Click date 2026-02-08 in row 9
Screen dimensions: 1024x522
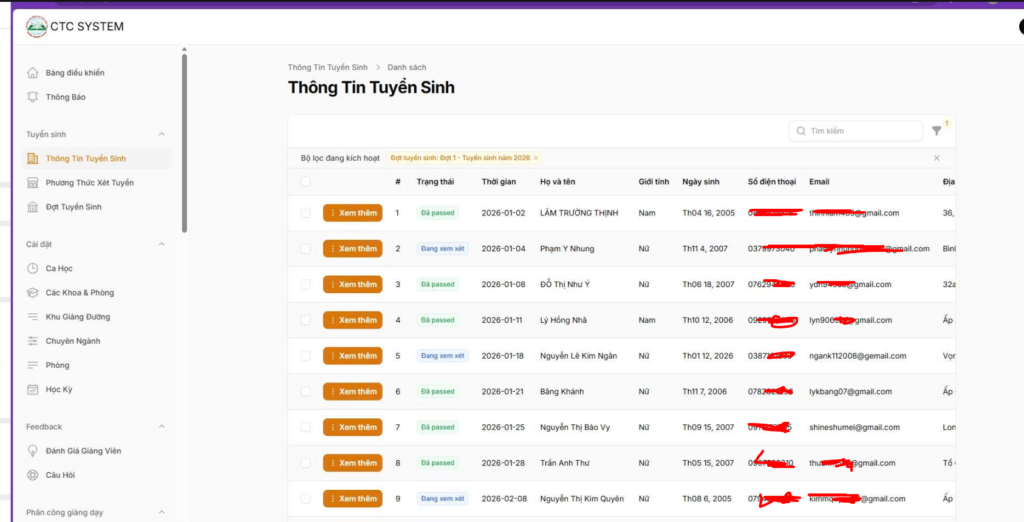[504, 498]
